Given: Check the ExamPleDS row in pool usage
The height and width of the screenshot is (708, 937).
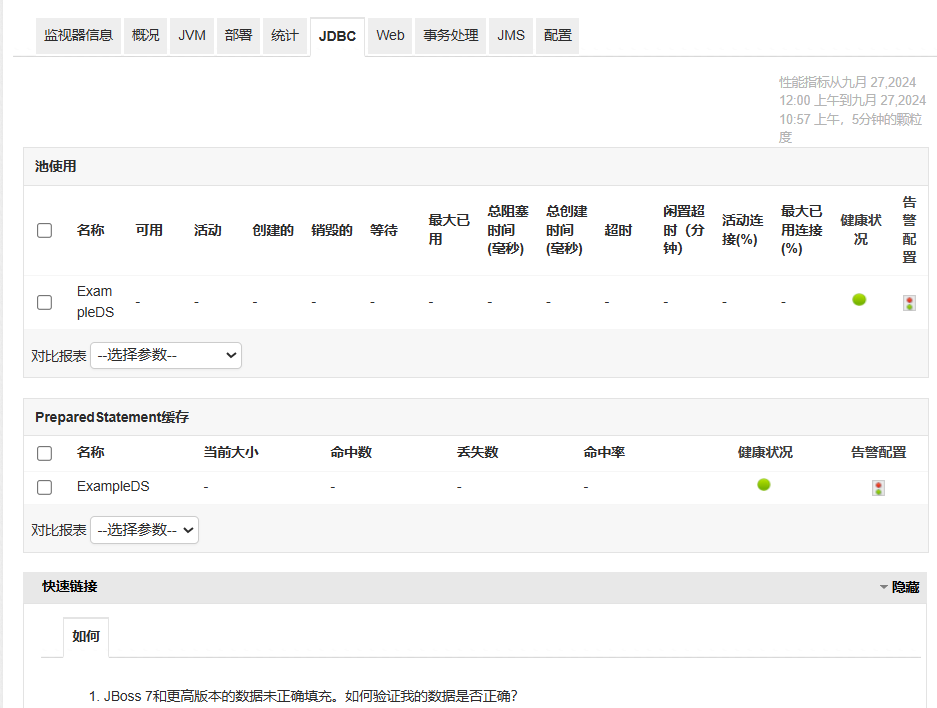Looking at the screenshot, I should pos(45,302).
